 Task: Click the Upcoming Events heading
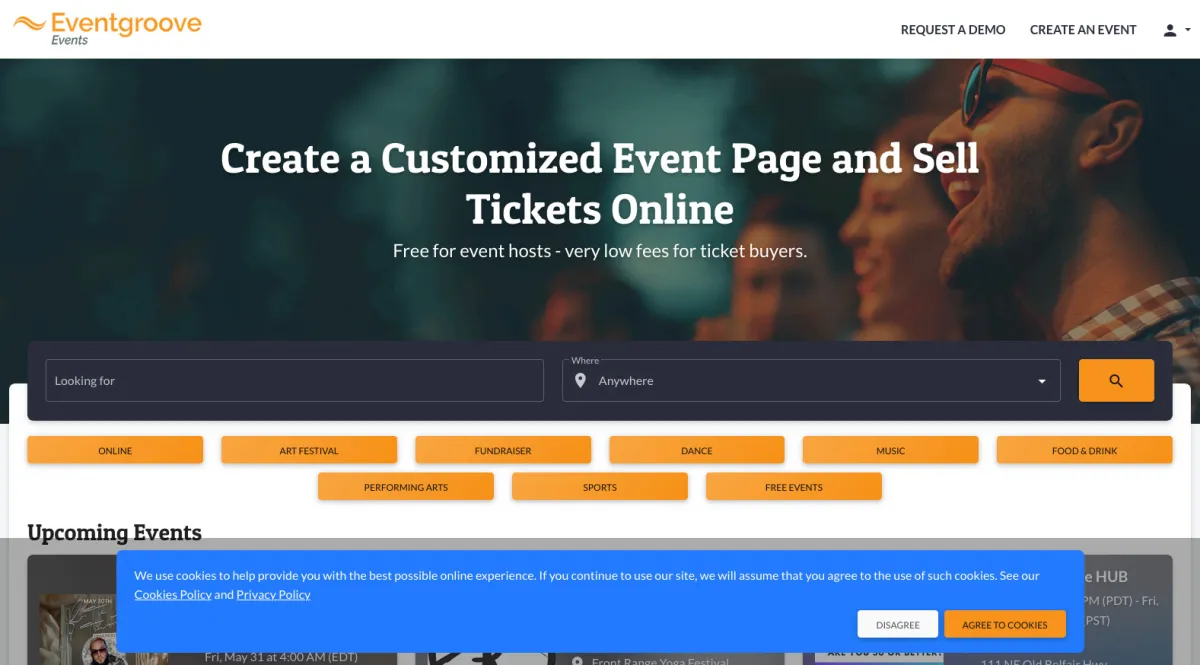[x=115, y=533]
